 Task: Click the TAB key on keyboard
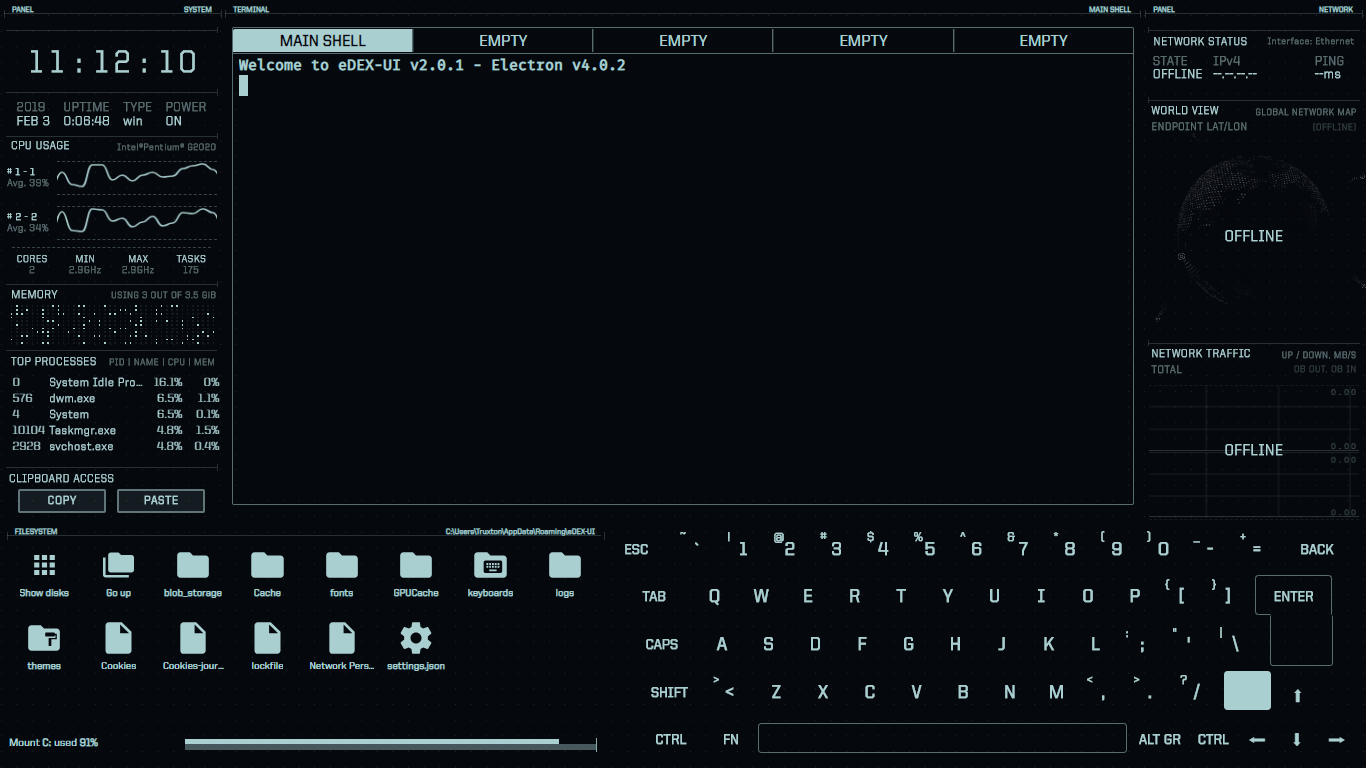[x=654, y=596]
